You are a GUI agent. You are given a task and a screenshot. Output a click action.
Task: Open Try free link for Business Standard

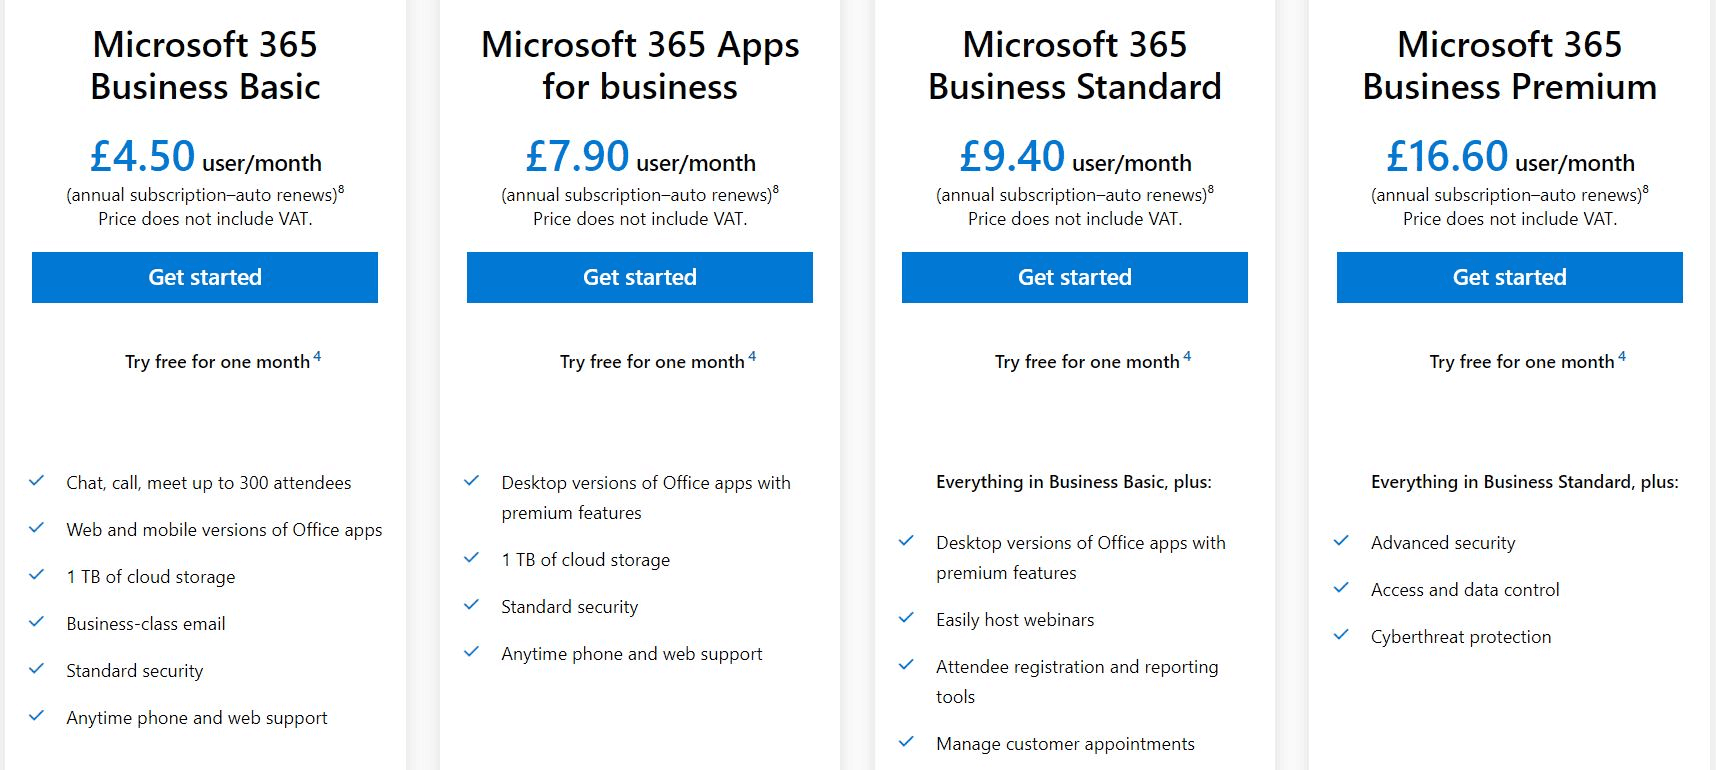[x=1088, y=362]
